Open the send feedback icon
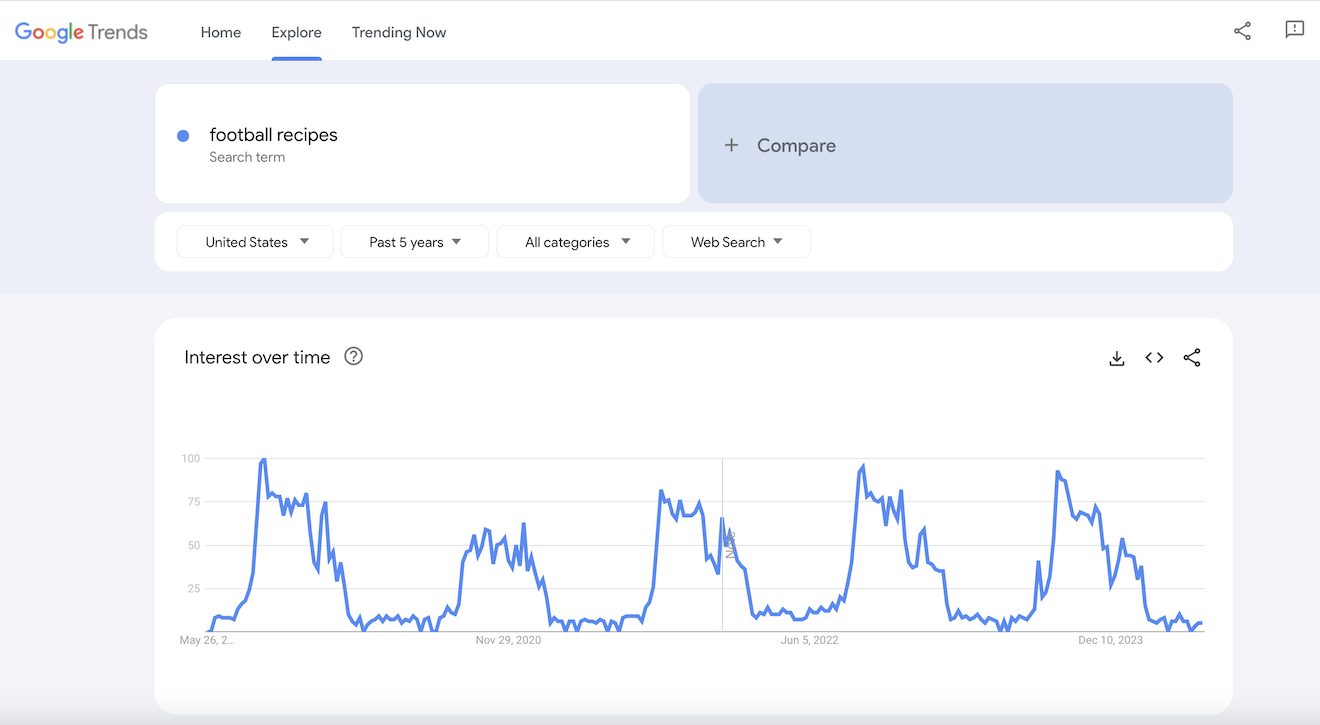This screenshot has width=1320, height=725. [x=1294, y=30]
